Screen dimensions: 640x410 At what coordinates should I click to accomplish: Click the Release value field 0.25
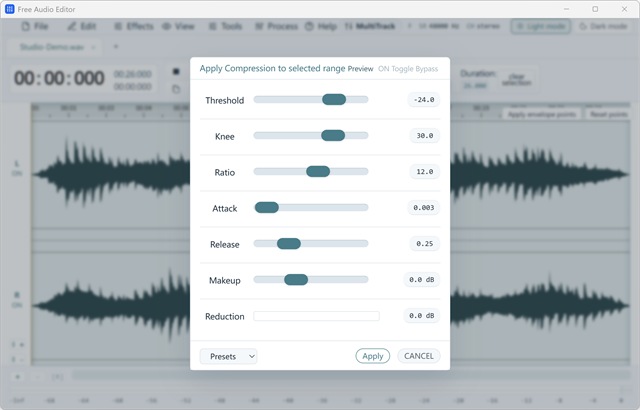click(424, 244)
